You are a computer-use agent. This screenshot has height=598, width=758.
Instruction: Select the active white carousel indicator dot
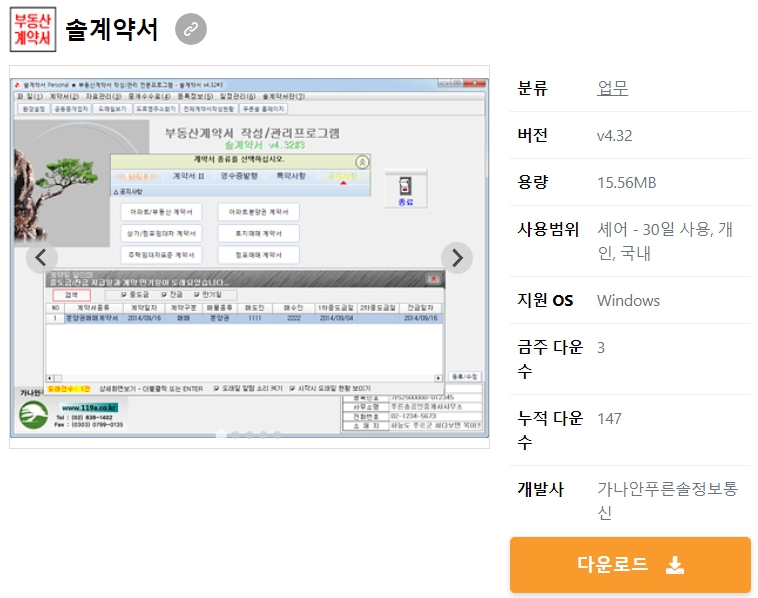point(221,435)
